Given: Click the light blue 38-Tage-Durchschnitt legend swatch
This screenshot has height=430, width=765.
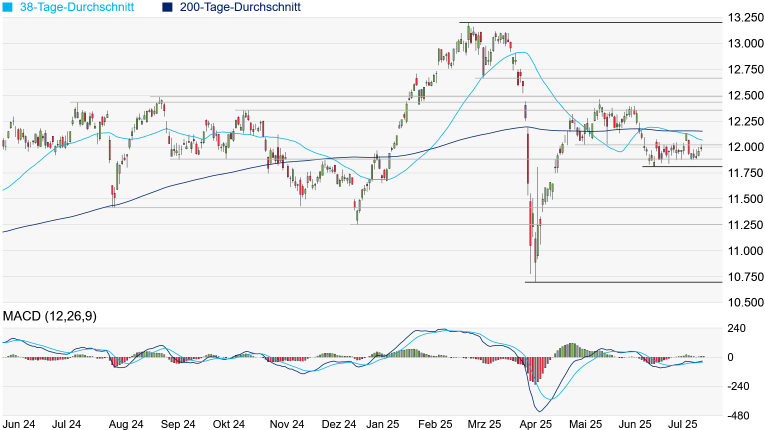Looking at the screenshot, I should [7, 7].
